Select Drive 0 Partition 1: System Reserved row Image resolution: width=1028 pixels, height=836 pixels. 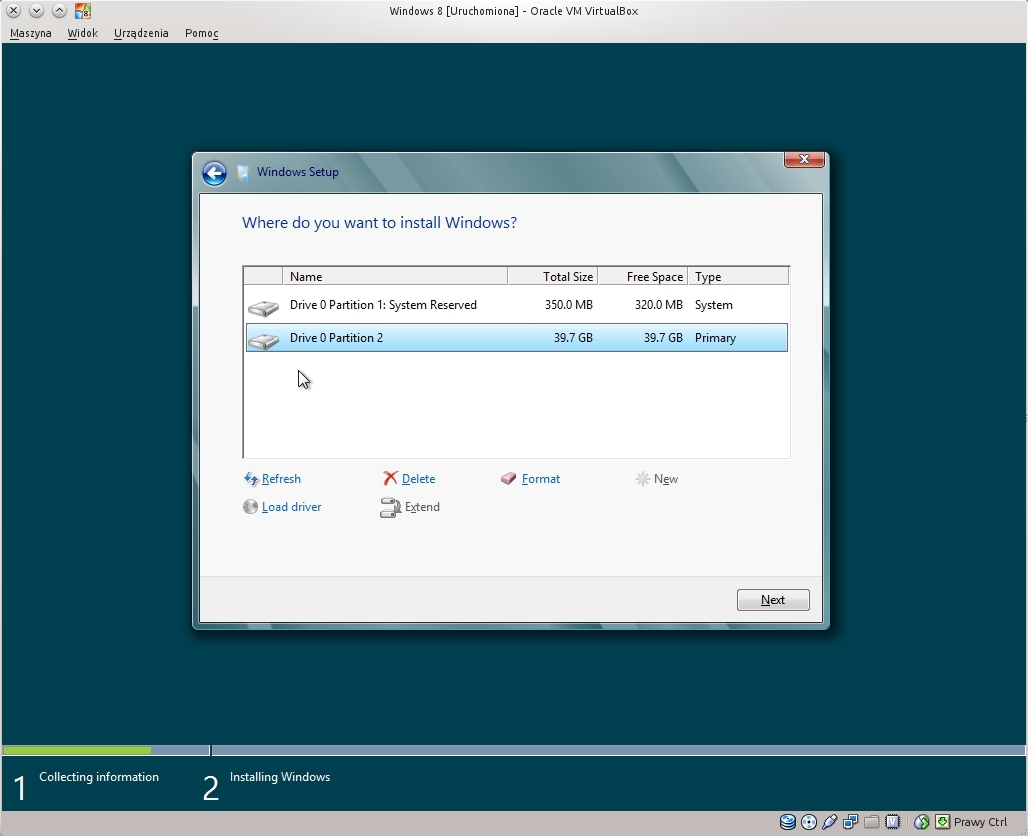517,305
